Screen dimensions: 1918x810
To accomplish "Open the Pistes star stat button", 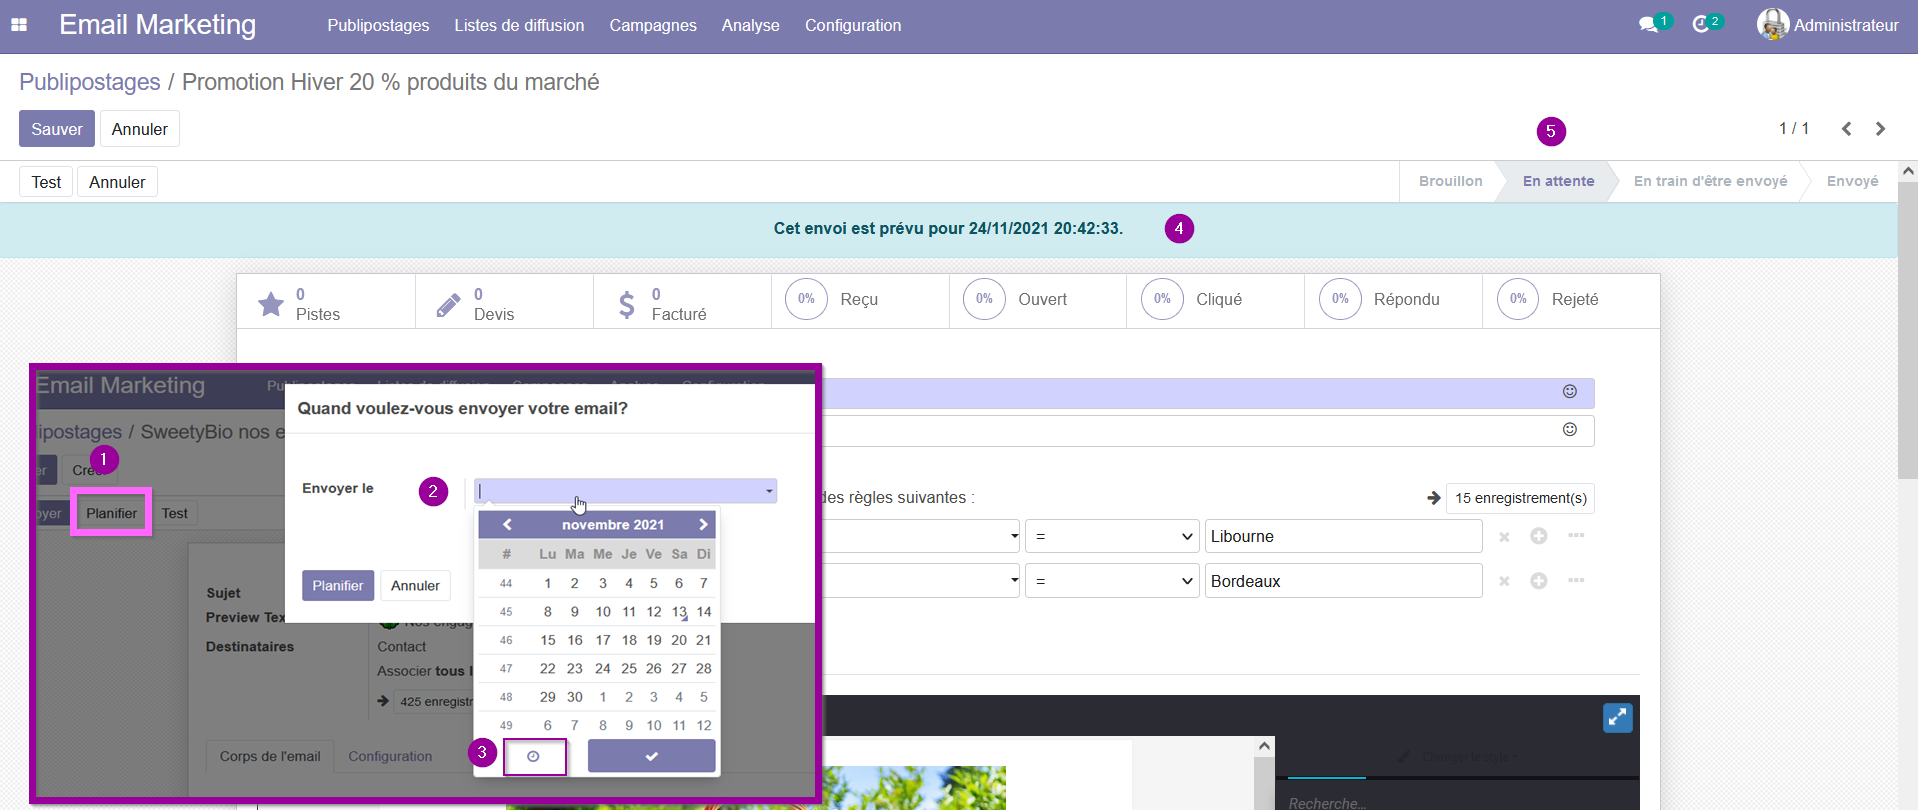I will 326,302.
